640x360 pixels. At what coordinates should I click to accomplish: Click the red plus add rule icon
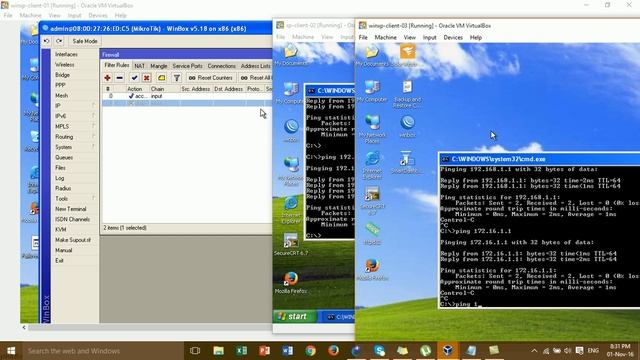(x=107, y=78)
